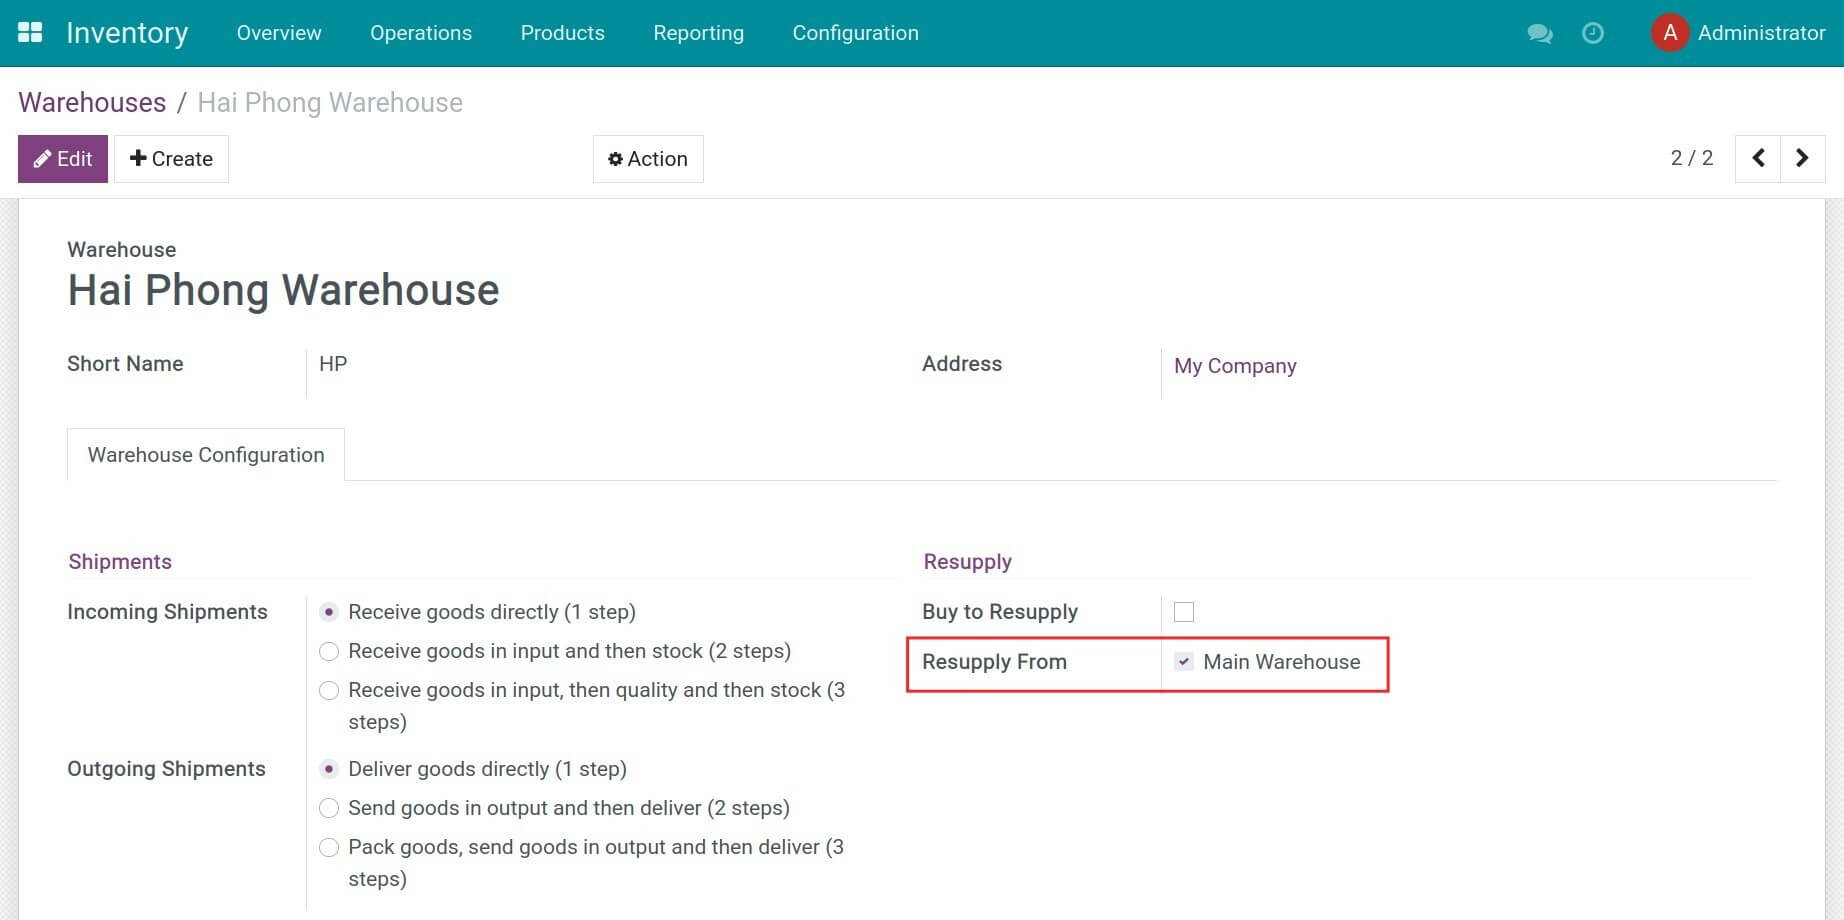Select Pack goods, send in output, deliver
Screen dimensions: 1844x920
pyautogui.click(x=329, y=847)
